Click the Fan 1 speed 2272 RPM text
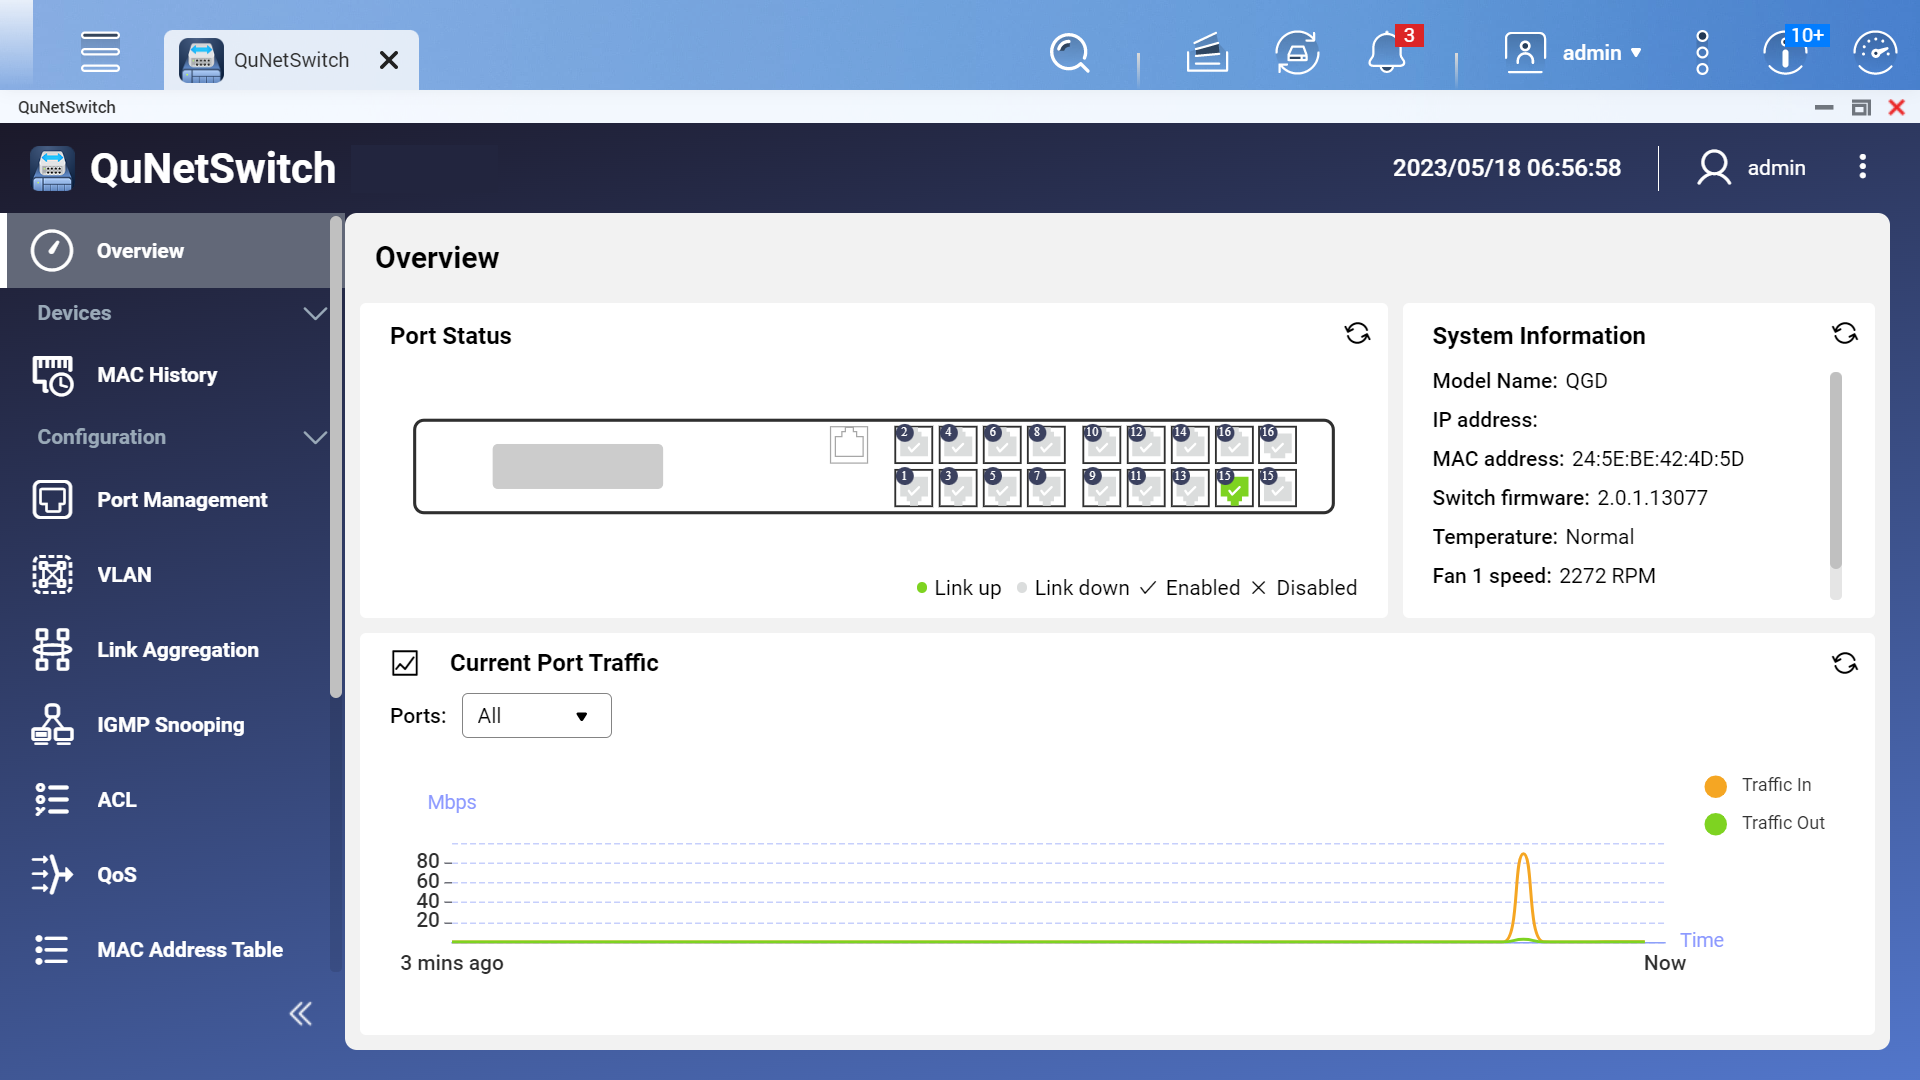 (x=1543, y=576)
